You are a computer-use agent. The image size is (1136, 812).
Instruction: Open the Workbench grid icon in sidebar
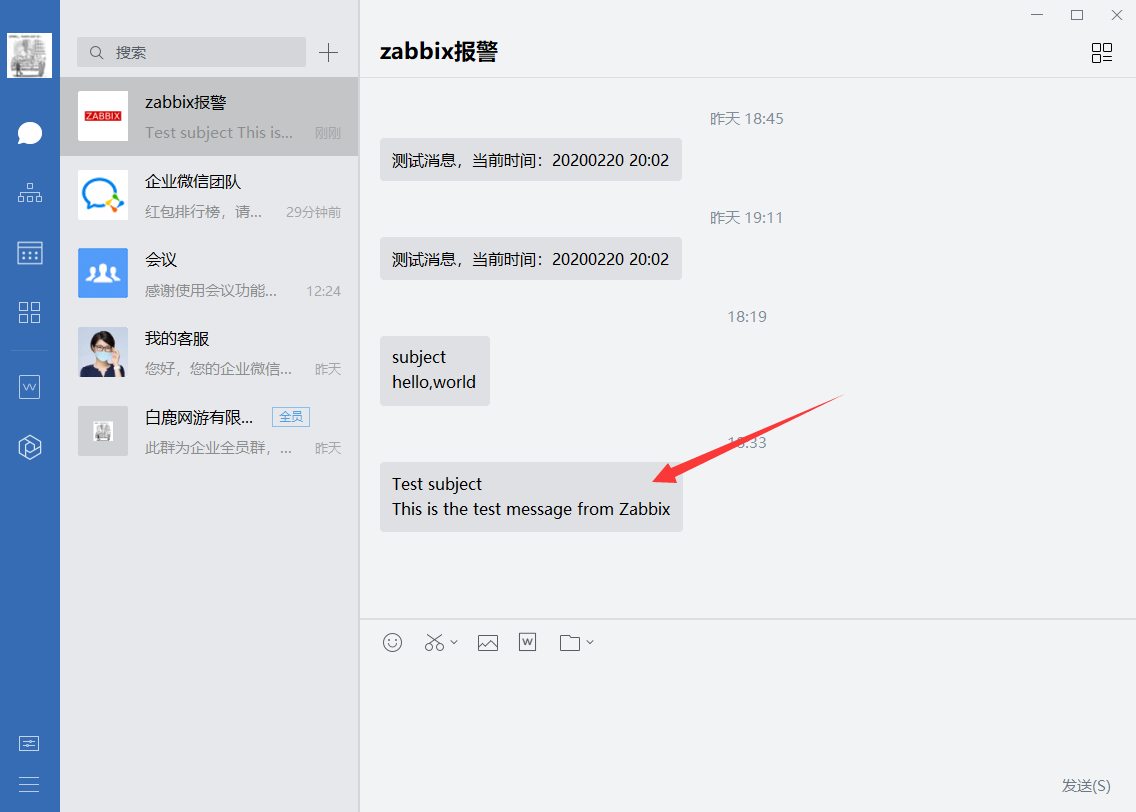(x=30, y=313)
